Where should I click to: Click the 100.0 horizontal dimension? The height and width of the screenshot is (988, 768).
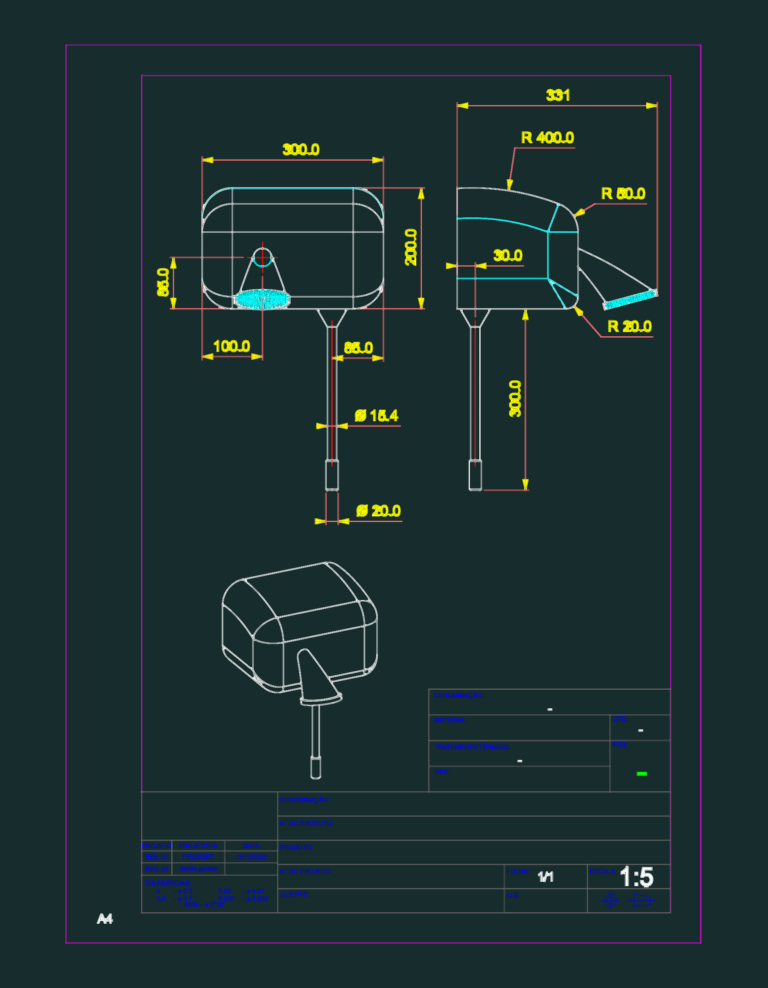(x=231, y=347)
